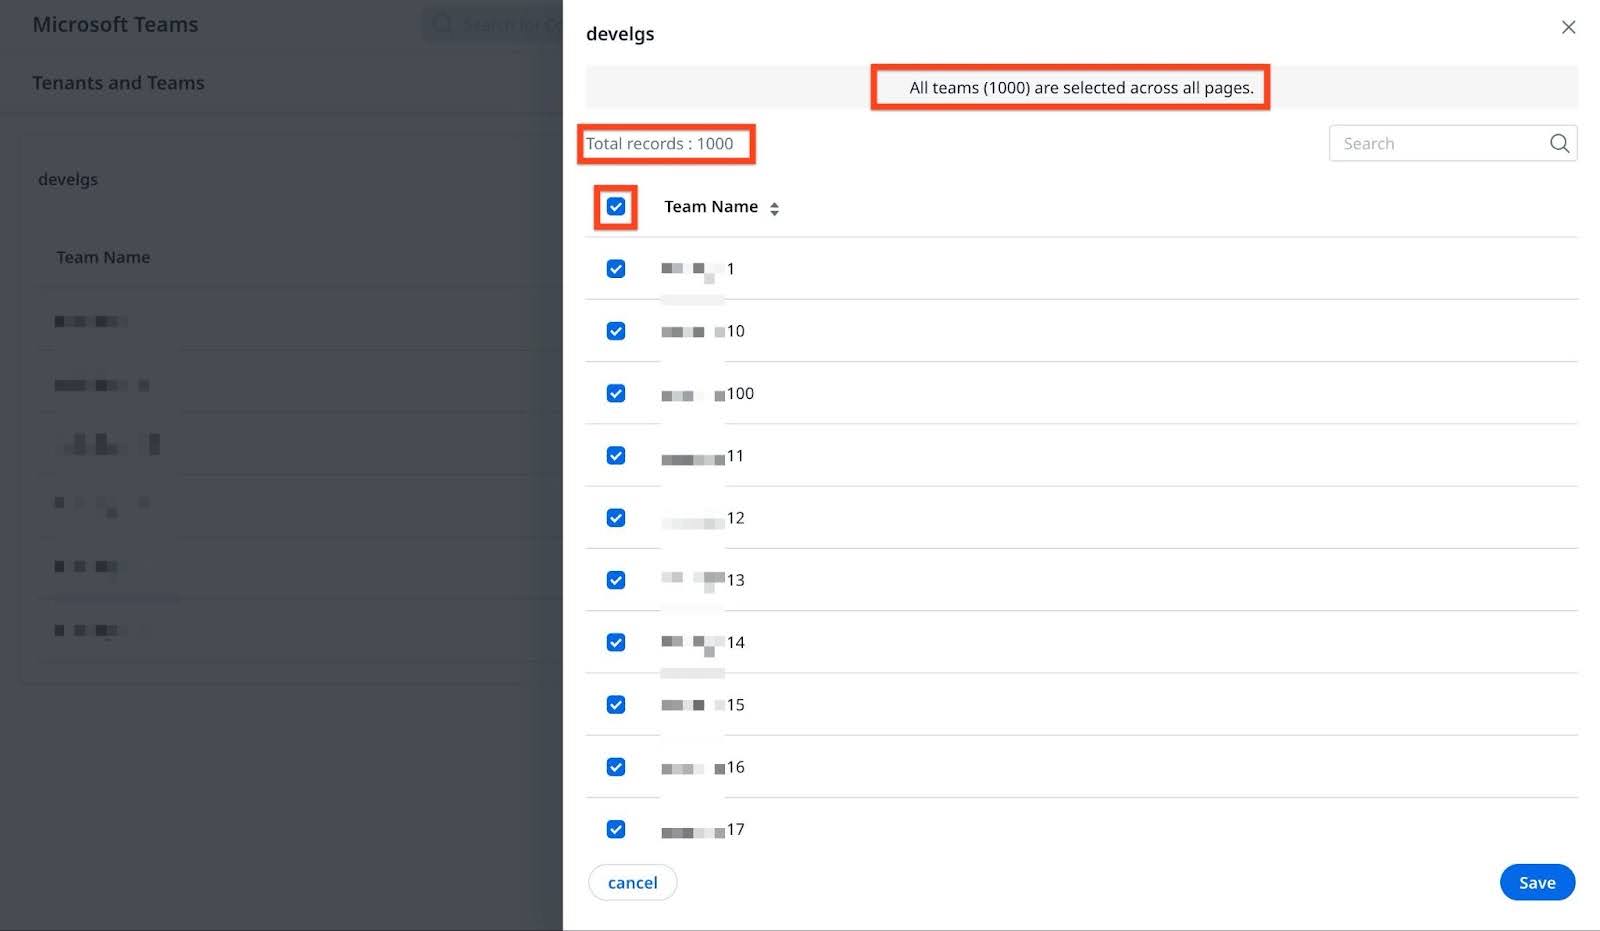1600x931 pixels.
Task: Sort teams by the Team Name arrows
Action: point(774,208)
